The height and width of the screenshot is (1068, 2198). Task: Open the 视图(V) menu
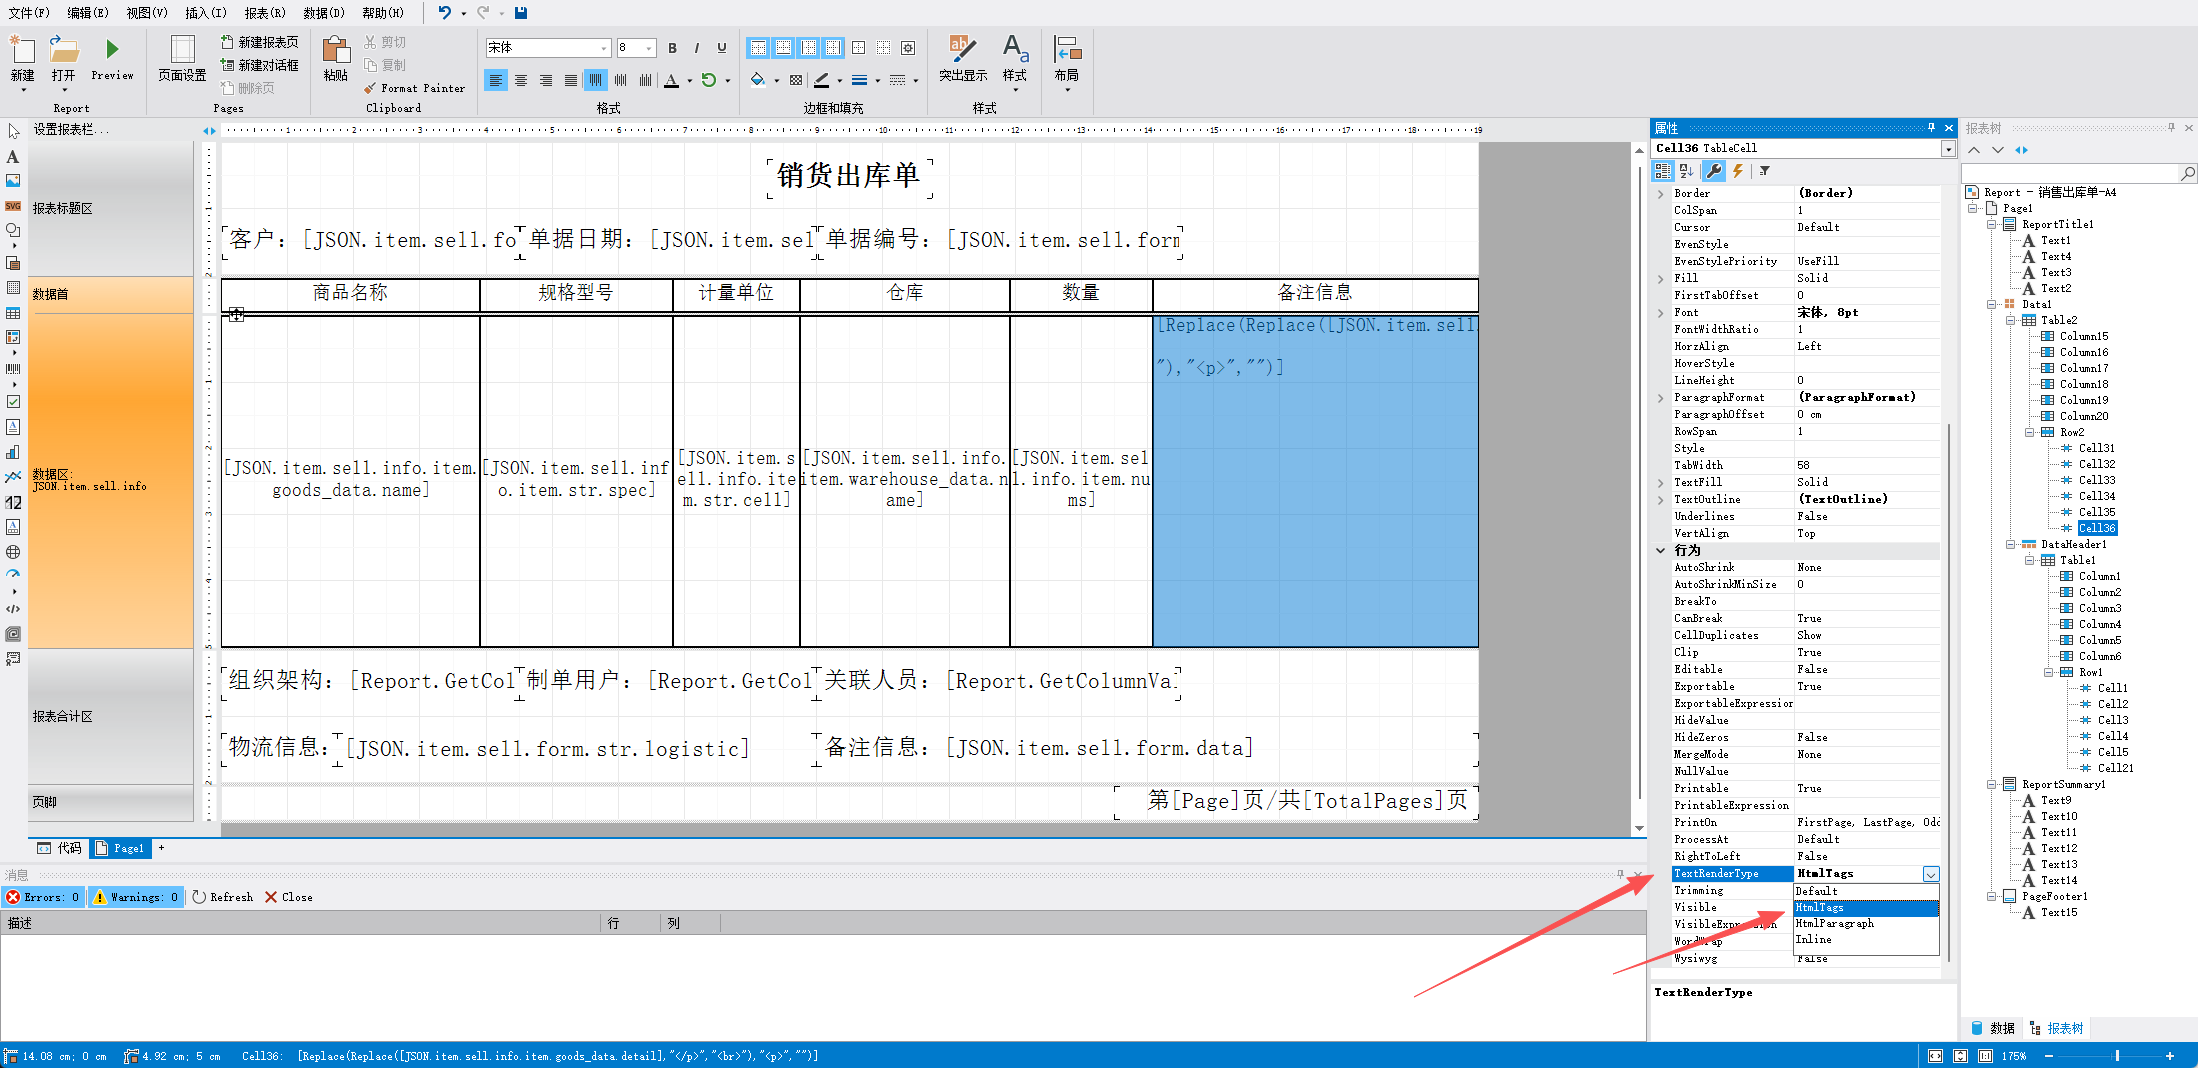pyautogui.click(x=146, y=12)
